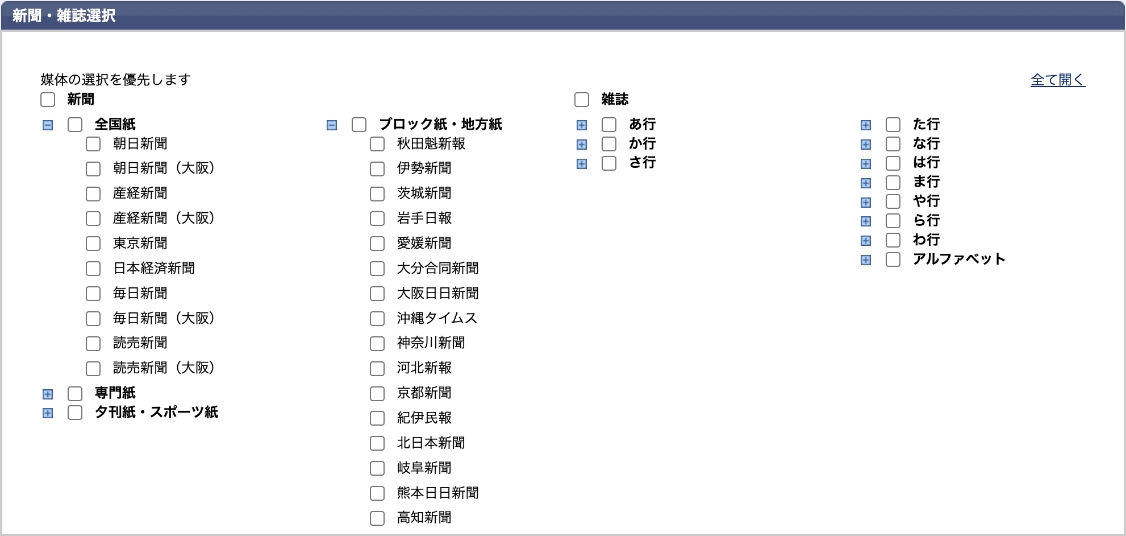
Task: Select the 岐阜新聞 checkbox
Action: click(x=377, y=468)
